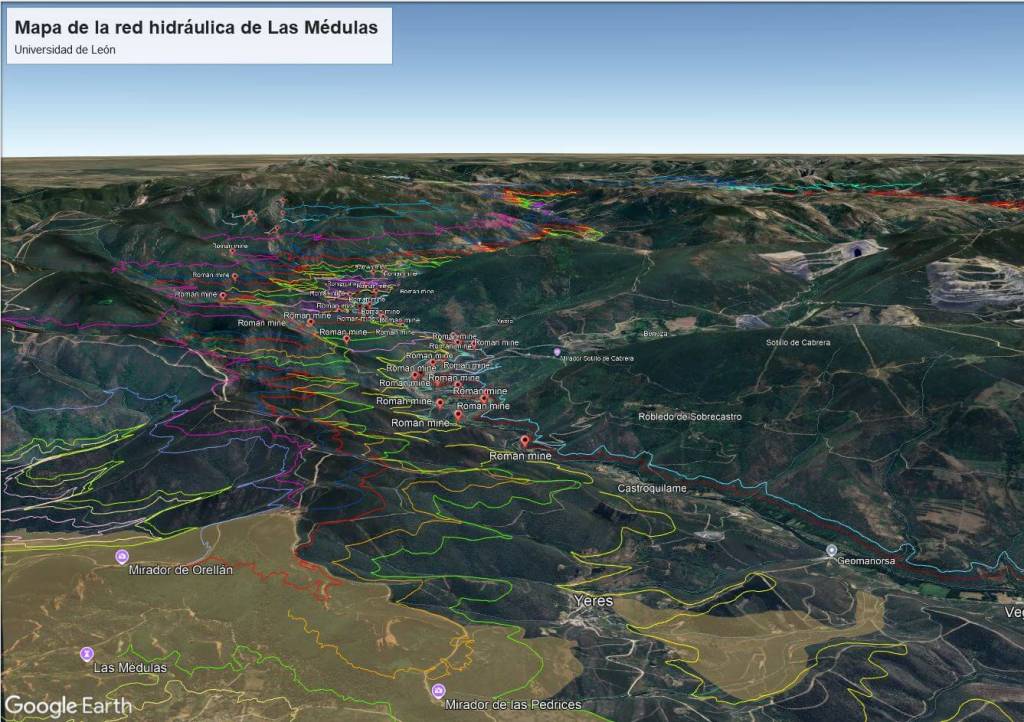
Task: Click the Roman mine red pin nearest Castroquilame
Action: (525, 441)
